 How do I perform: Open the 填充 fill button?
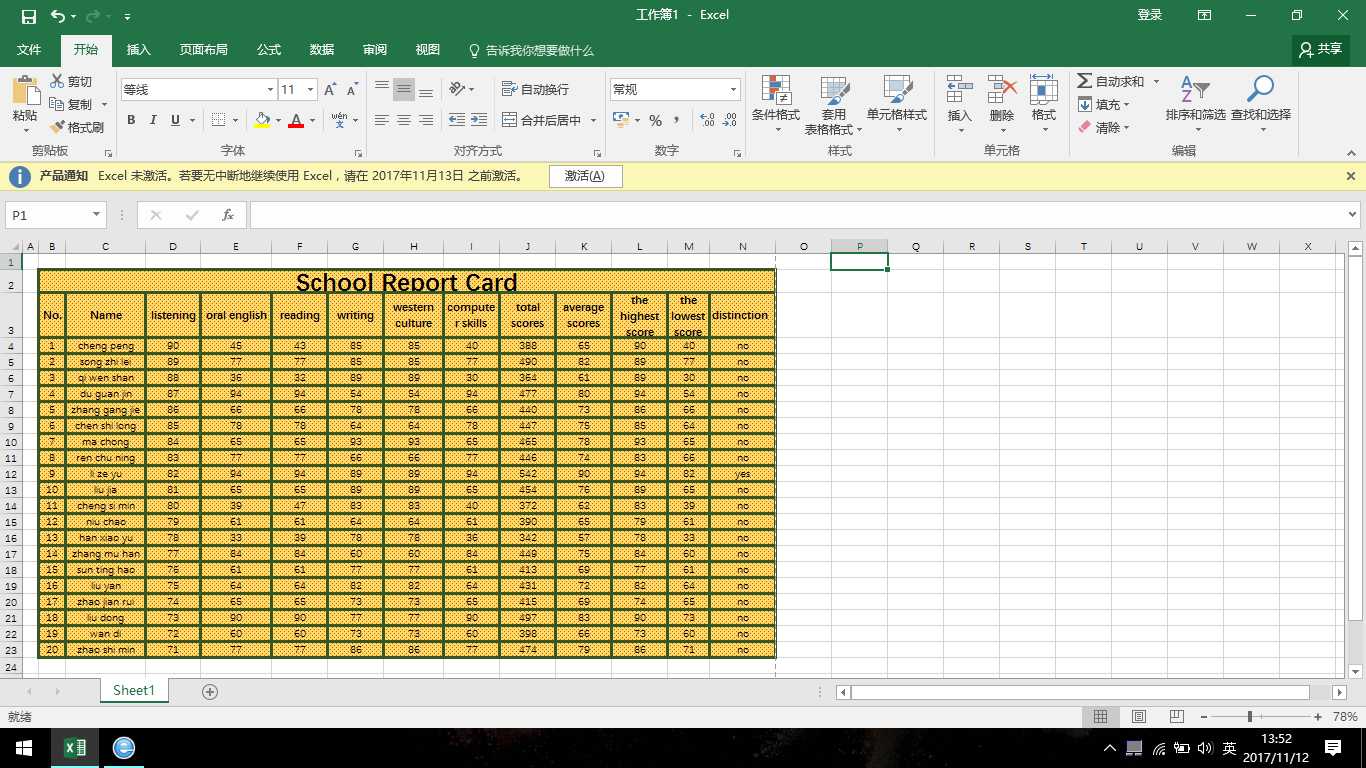(1104, 104)
